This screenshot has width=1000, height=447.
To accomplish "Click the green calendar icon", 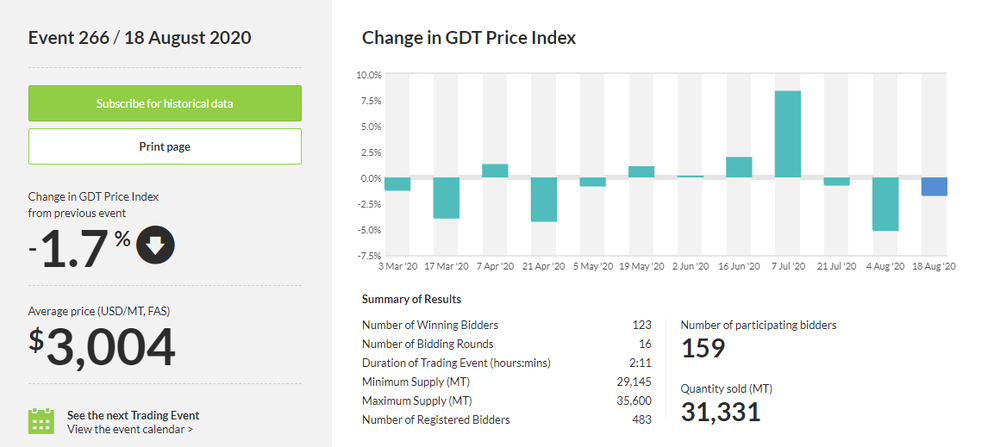I will point(41,421).
